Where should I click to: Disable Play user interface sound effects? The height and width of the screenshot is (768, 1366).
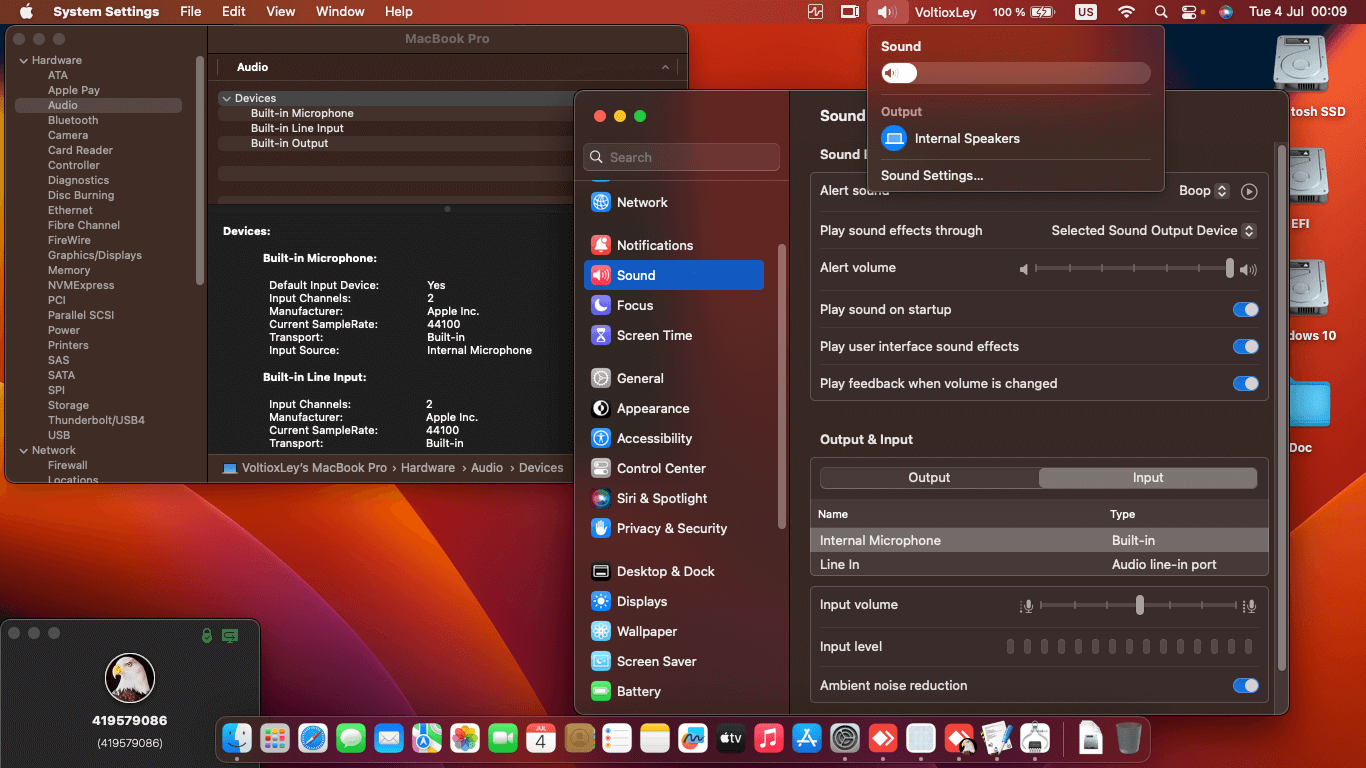(1245, 347)
